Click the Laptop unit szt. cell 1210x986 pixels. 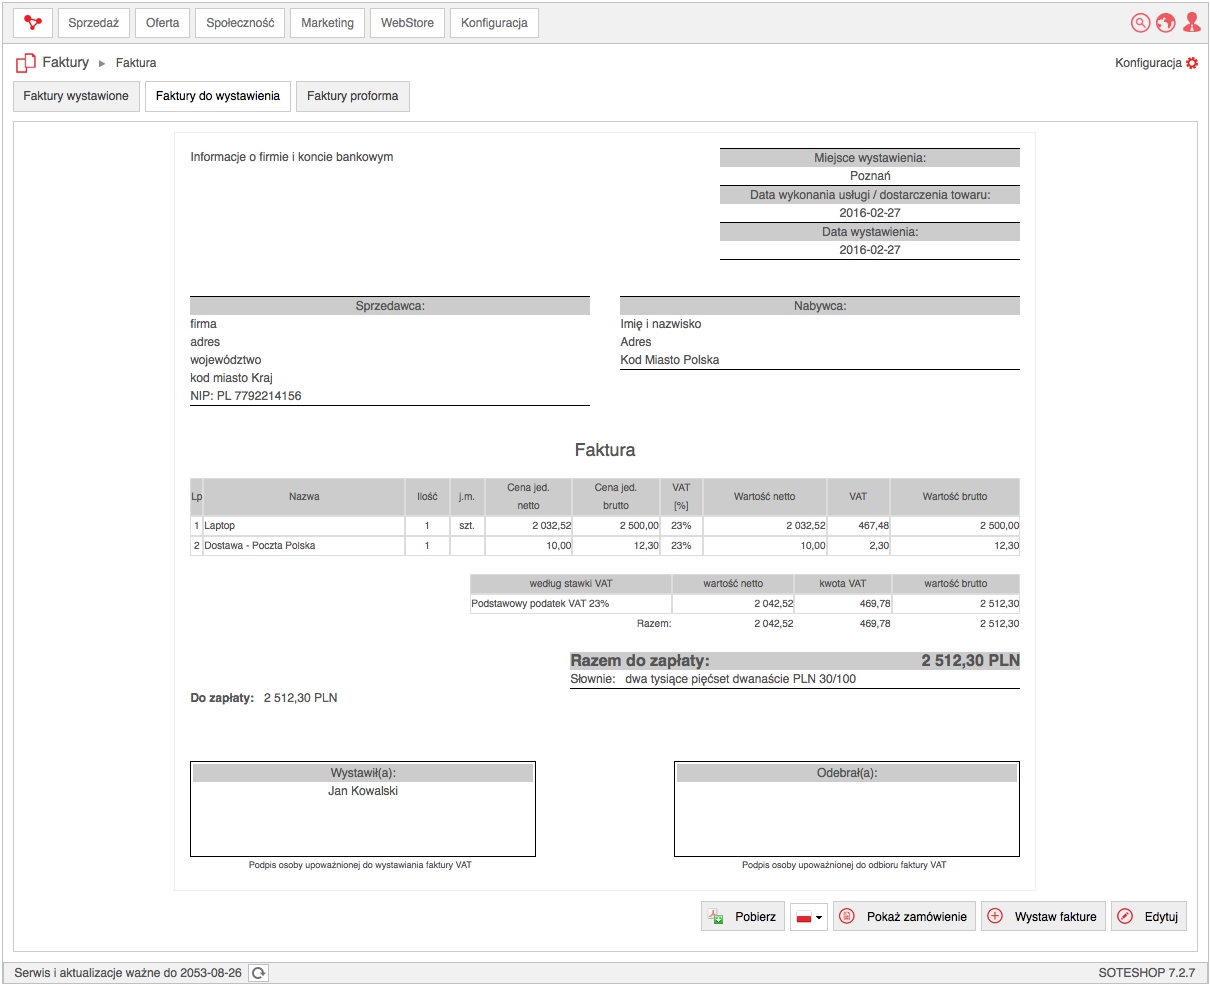click(467, 526)
